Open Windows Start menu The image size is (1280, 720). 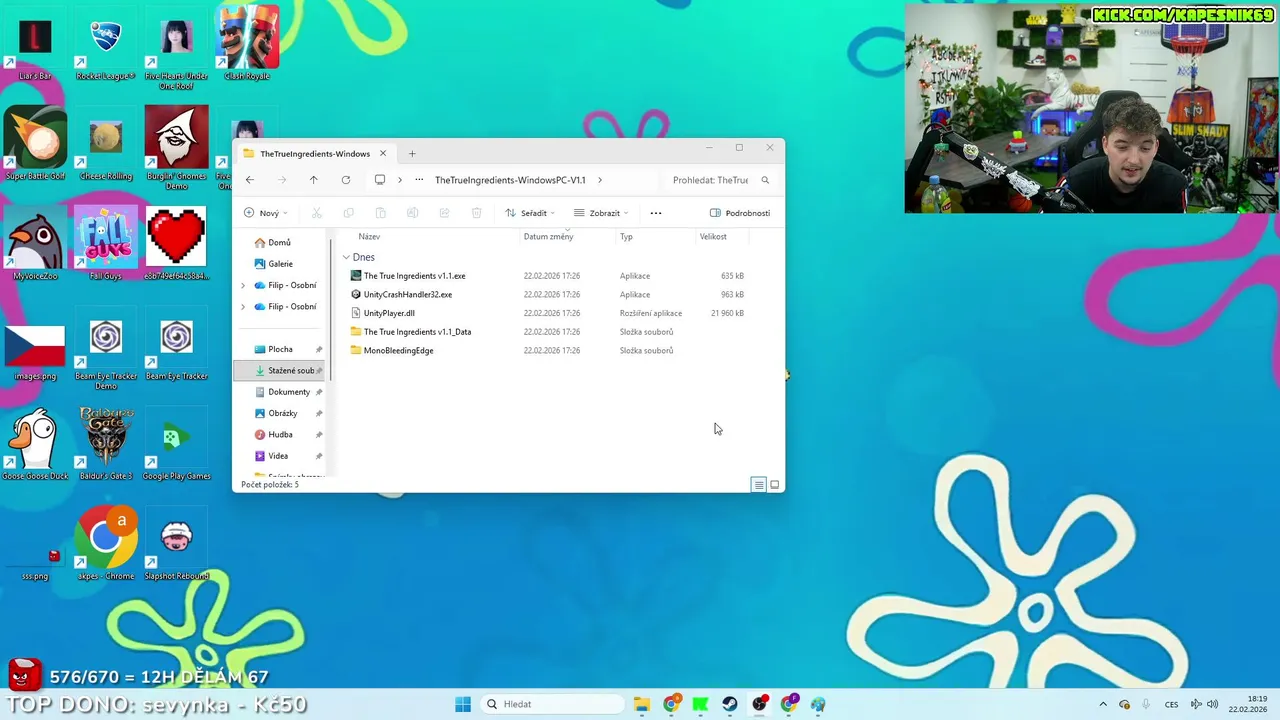click(463, 704)
